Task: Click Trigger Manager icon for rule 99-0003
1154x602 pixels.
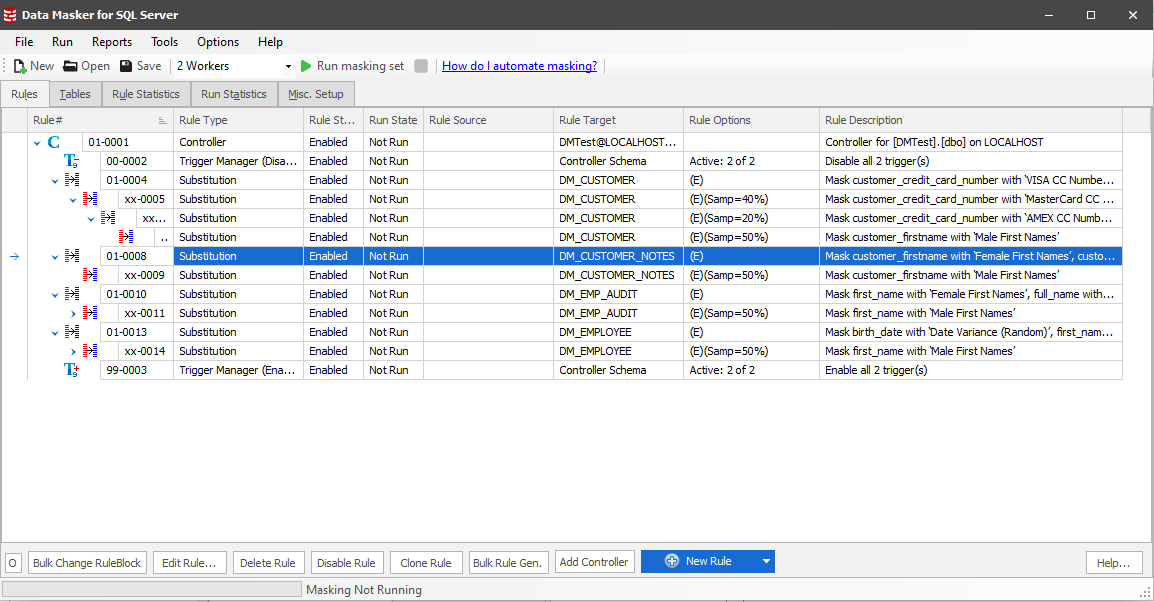Action: click(x=71, y=370)
